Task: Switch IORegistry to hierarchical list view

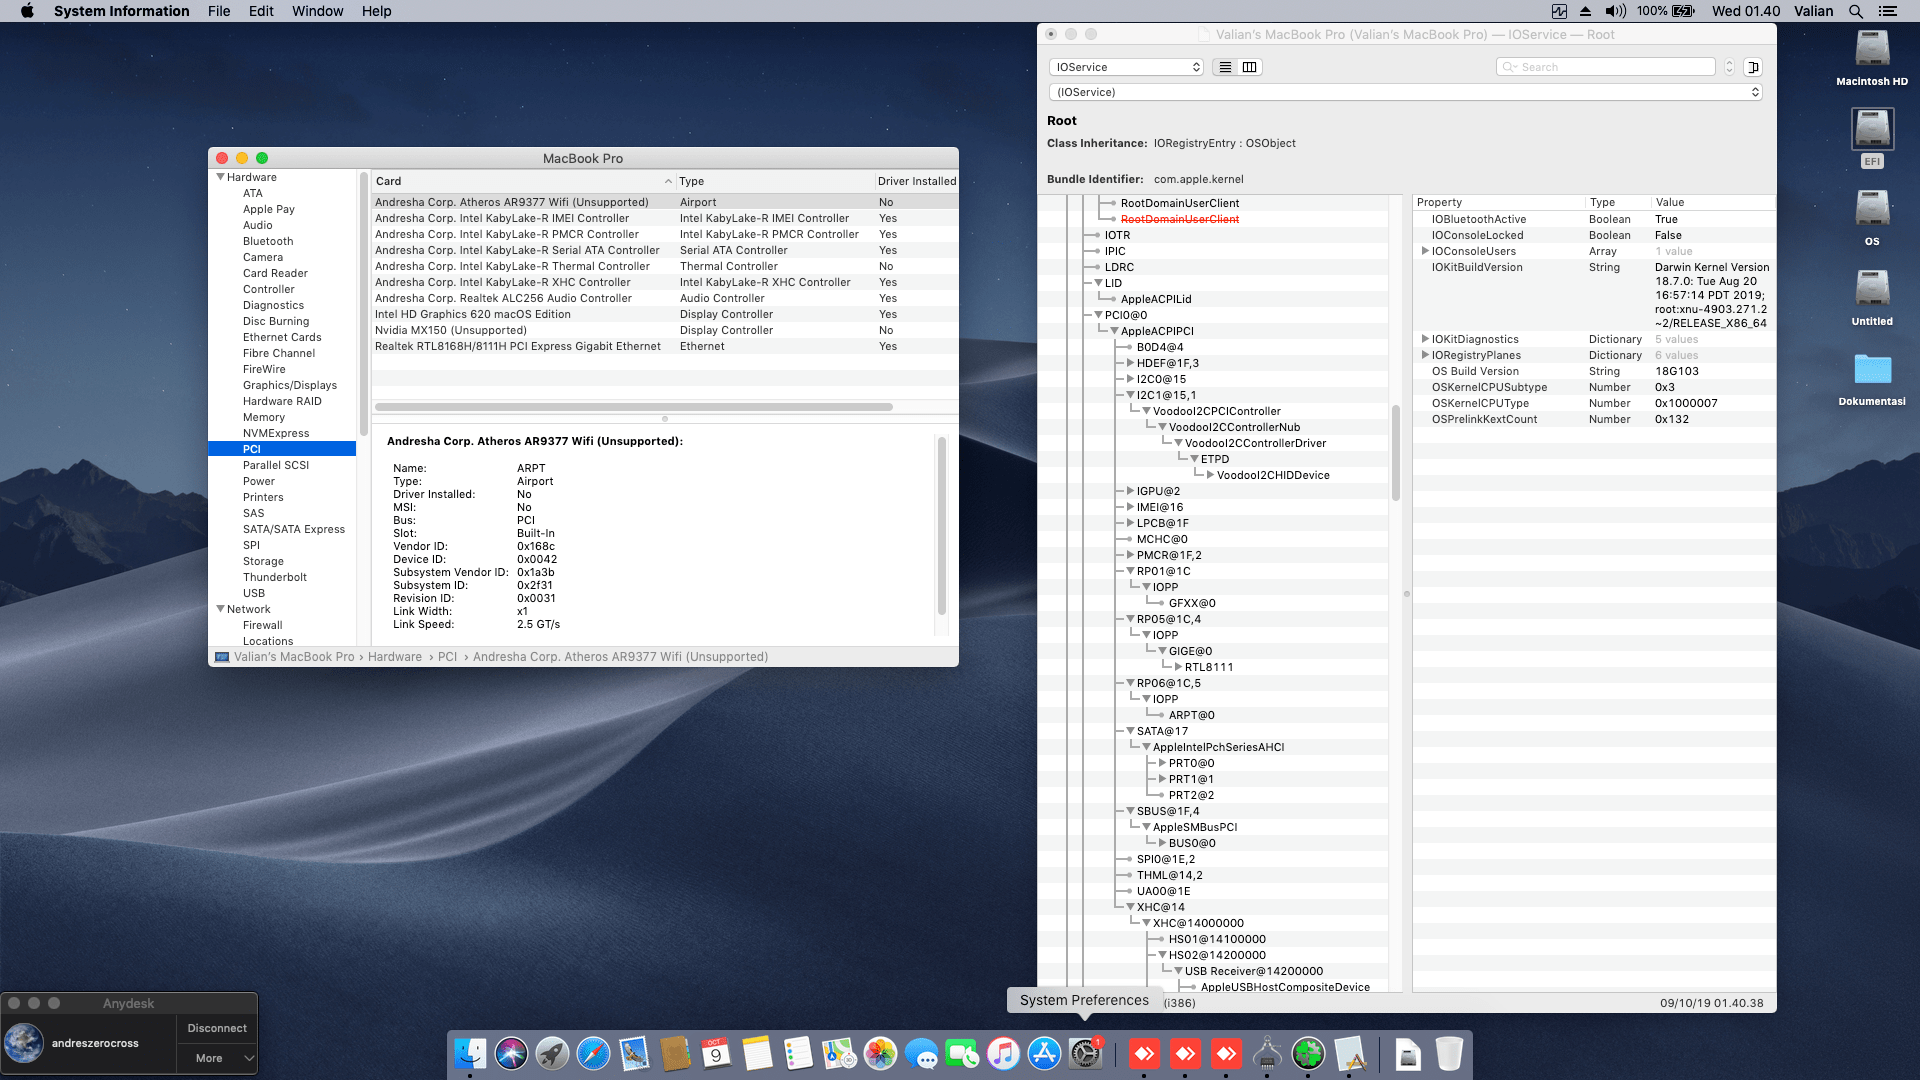Action: pyautogui.click(x=1225, y=67)
